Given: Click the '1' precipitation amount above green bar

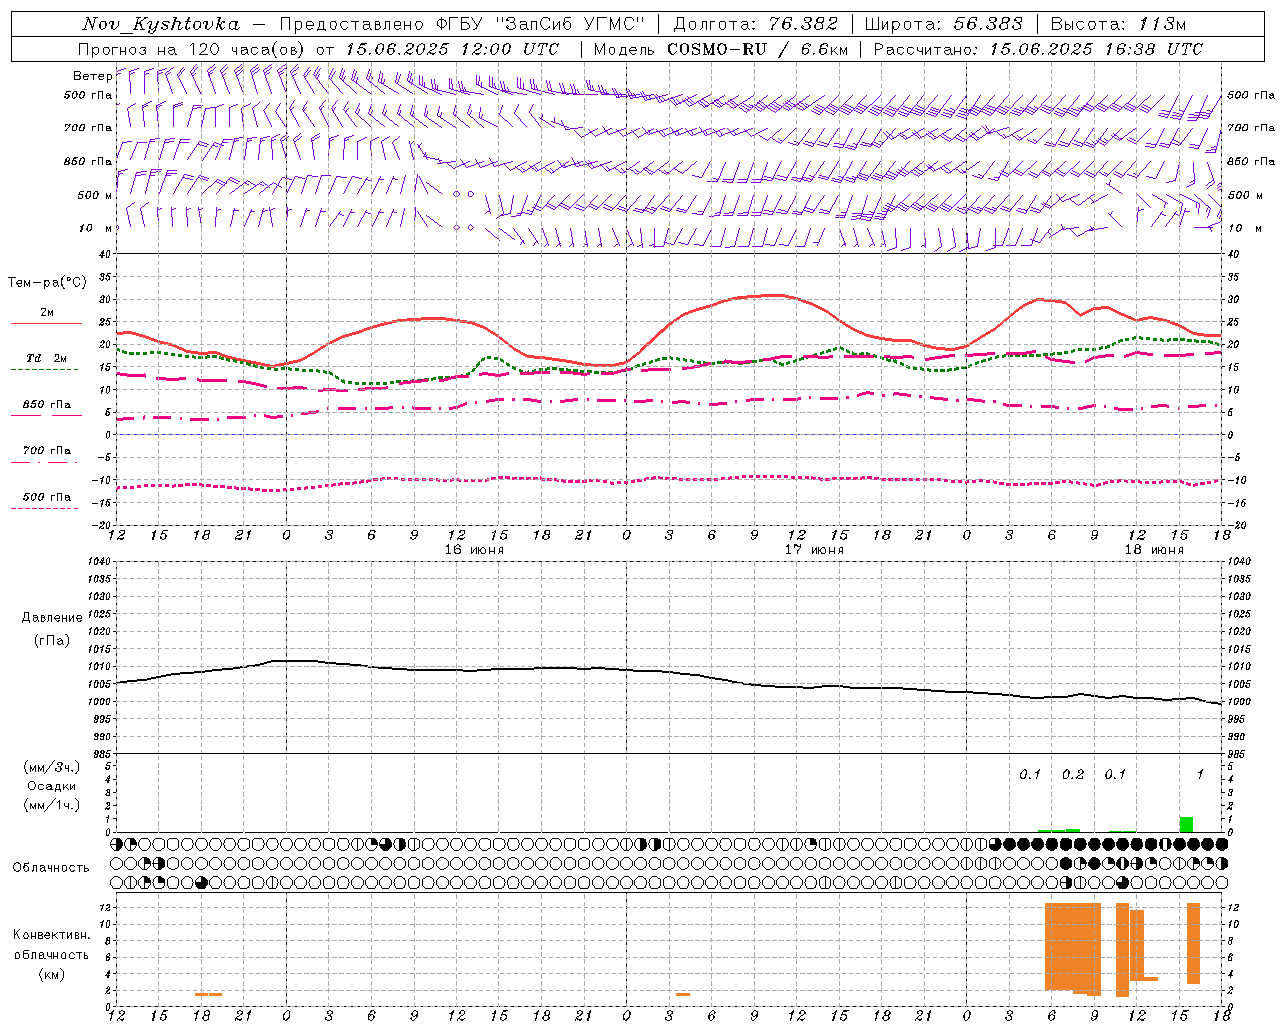Looking at the screenshot, I should pyautogui.click(x=1200, y=775).
